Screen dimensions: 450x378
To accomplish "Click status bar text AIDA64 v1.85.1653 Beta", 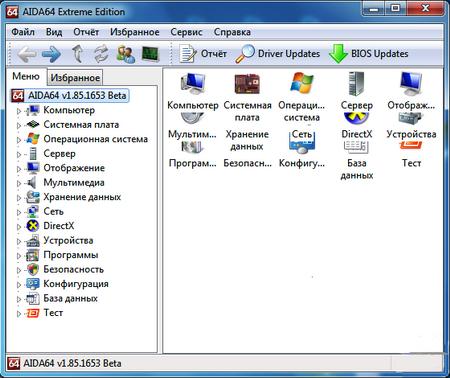I will tap(72, 363).
